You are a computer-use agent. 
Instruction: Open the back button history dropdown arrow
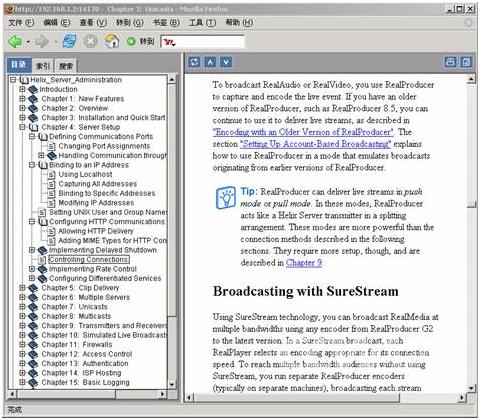(28, 42)
